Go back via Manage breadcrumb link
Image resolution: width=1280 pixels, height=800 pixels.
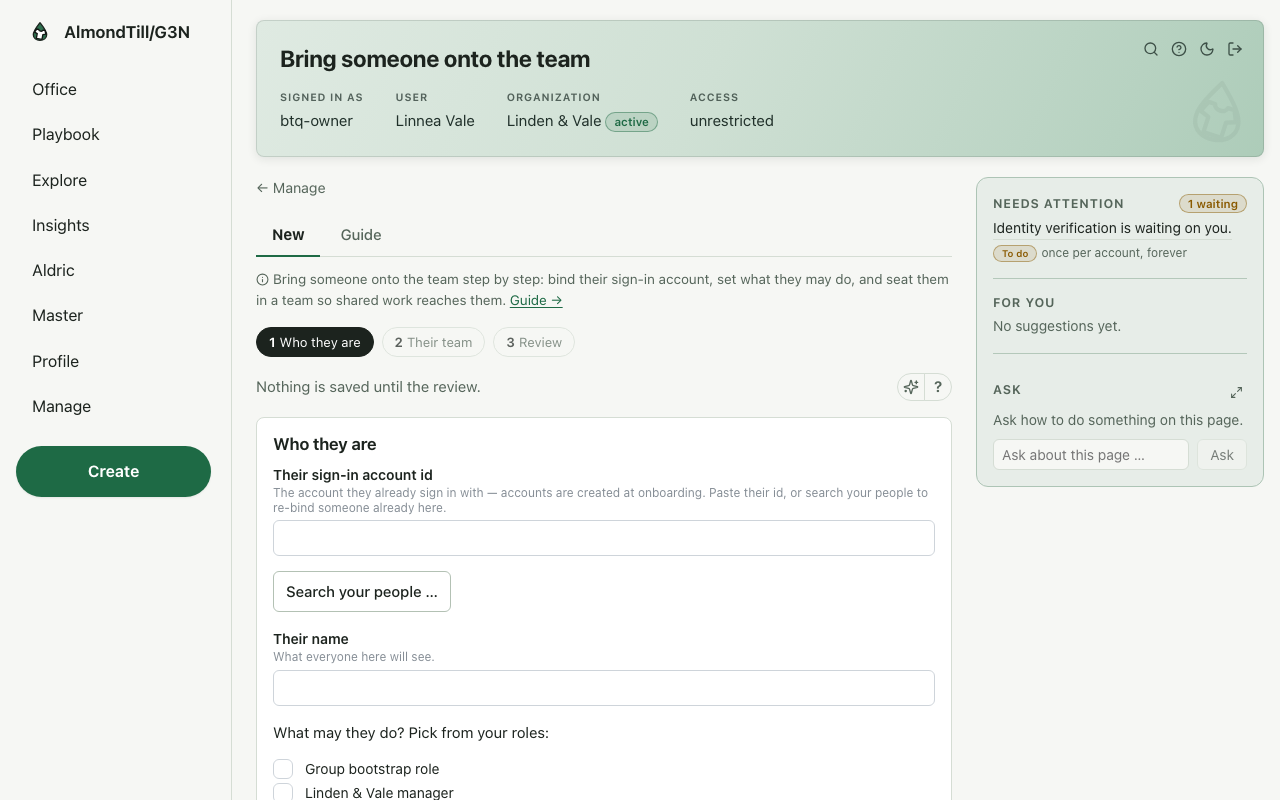(291, 188)
